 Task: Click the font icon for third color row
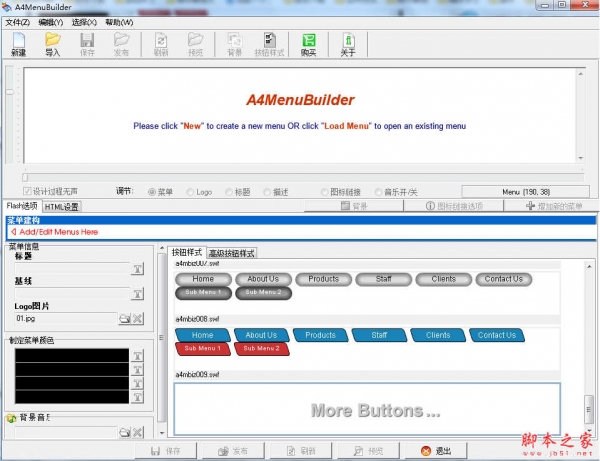tap(138, 383)
